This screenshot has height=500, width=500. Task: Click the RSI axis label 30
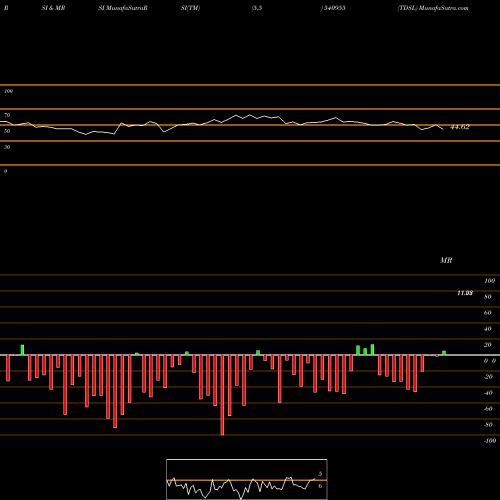pos(7,147)
